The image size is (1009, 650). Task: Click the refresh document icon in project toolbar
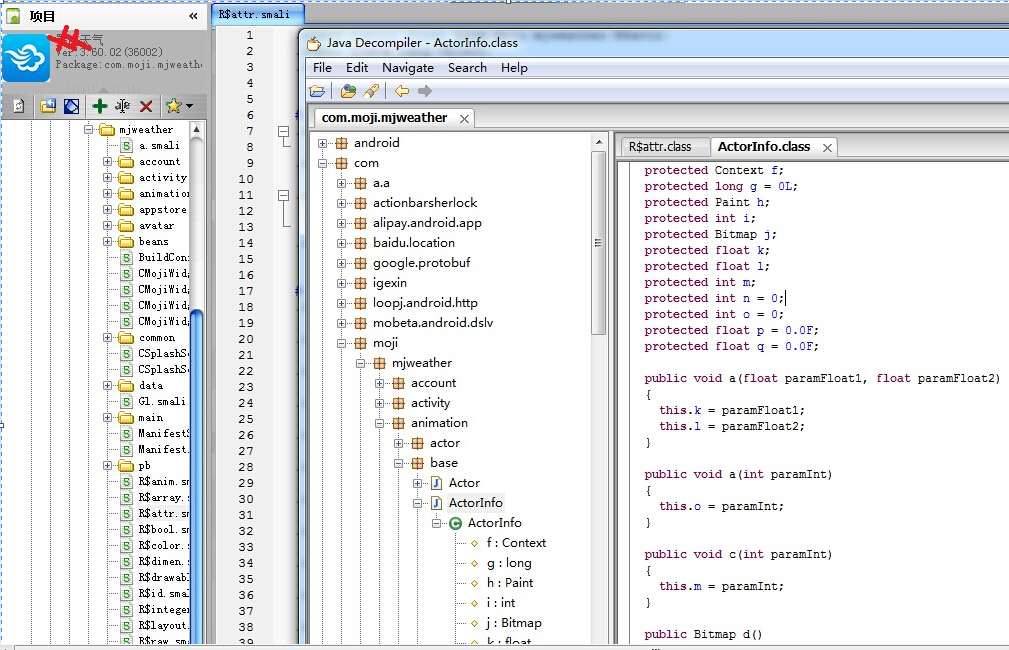[x=19, y=106]
